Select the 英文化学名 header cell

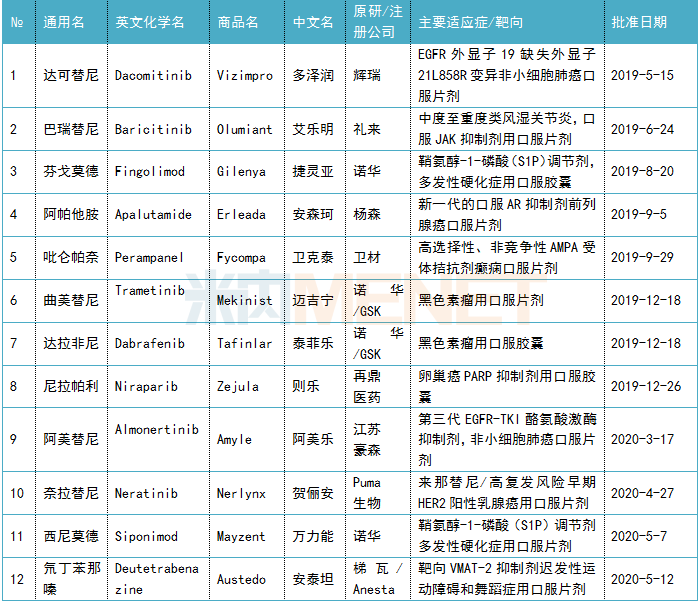coord(152,22)
